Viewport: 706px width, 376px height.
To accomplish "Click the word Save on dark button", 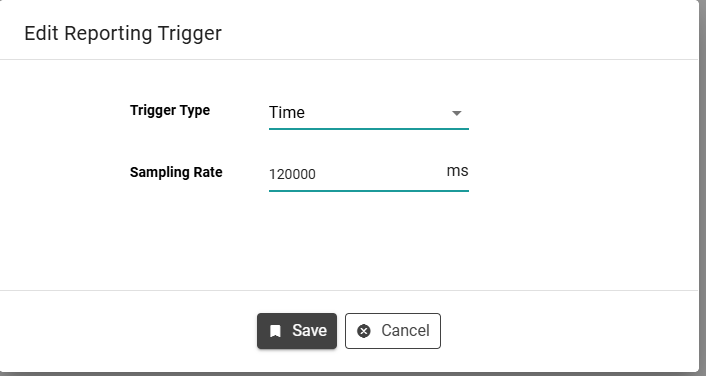I will coord(309,331).
